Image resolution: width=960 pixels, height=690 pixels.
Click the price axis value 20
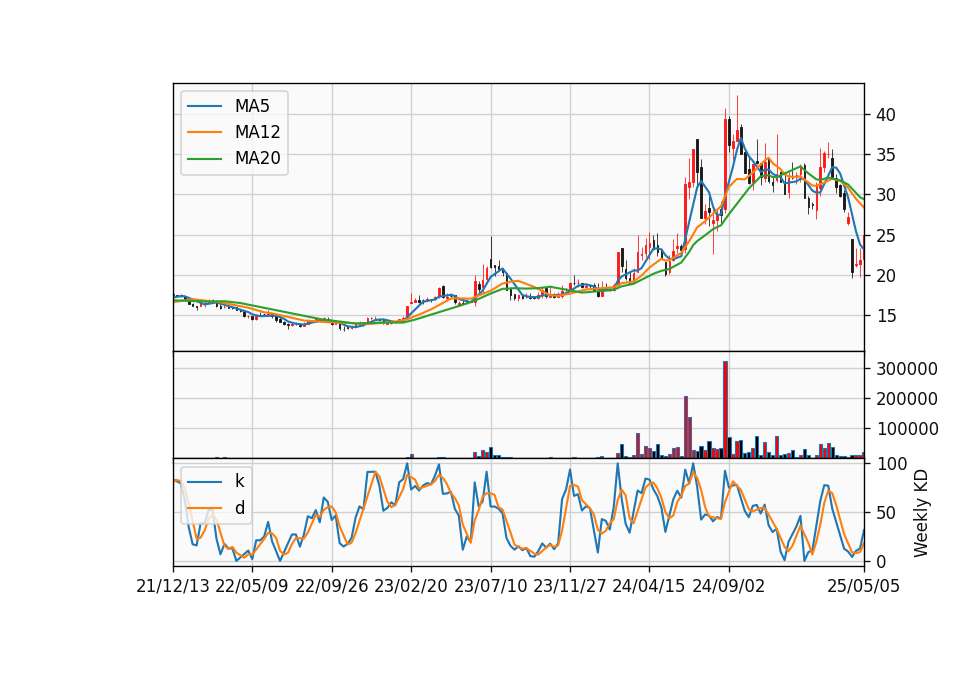[886, 276]
